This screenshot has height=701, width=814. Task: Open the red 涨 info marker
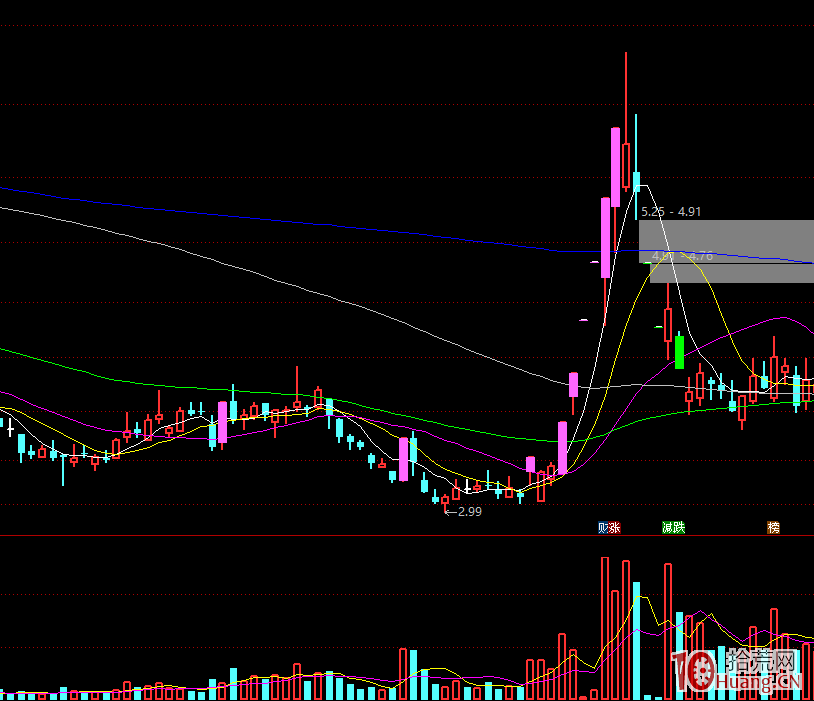click(615, 528)
